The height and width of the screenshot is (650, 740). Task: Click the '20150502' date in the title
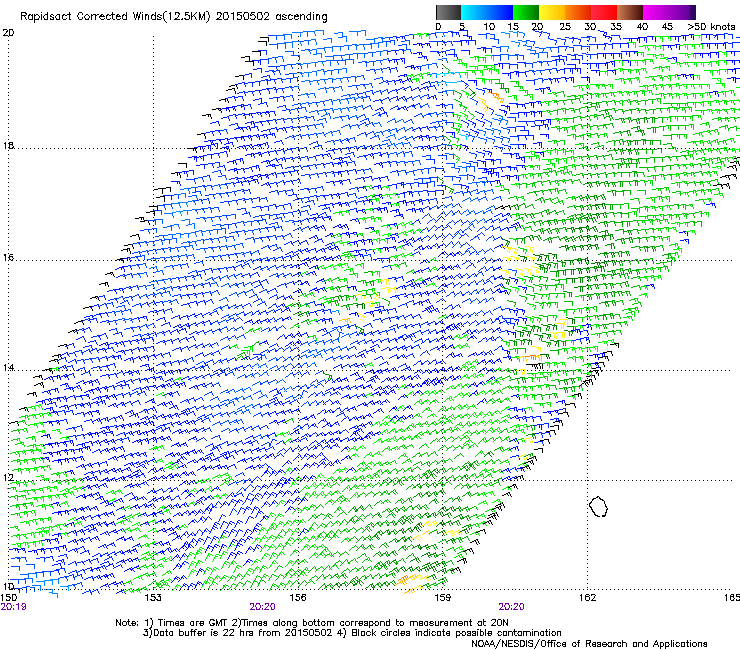(243, 17)
